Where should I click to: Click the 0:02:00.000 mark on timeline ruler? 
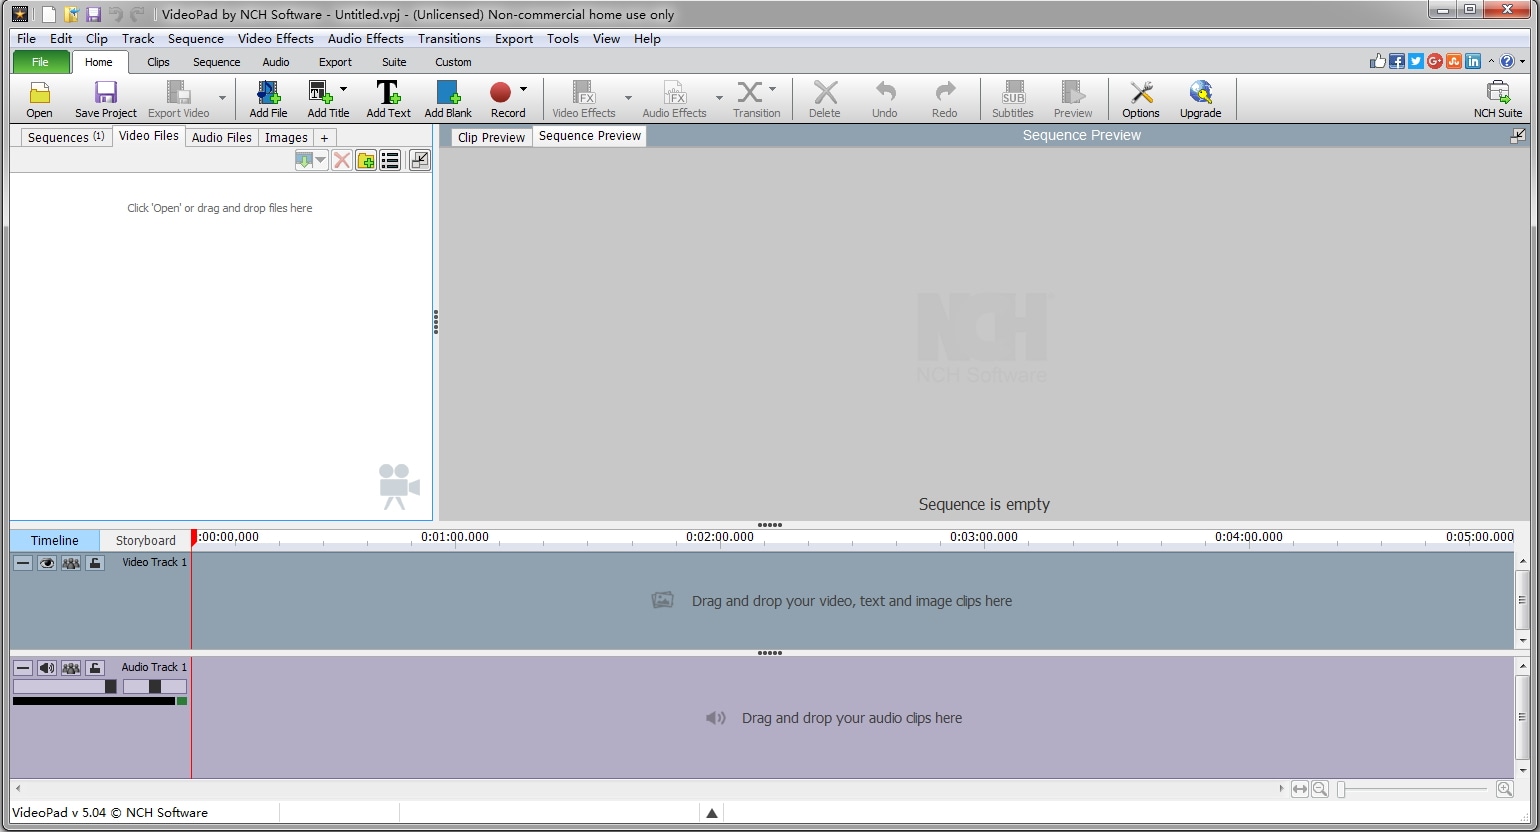pos(720,537)
